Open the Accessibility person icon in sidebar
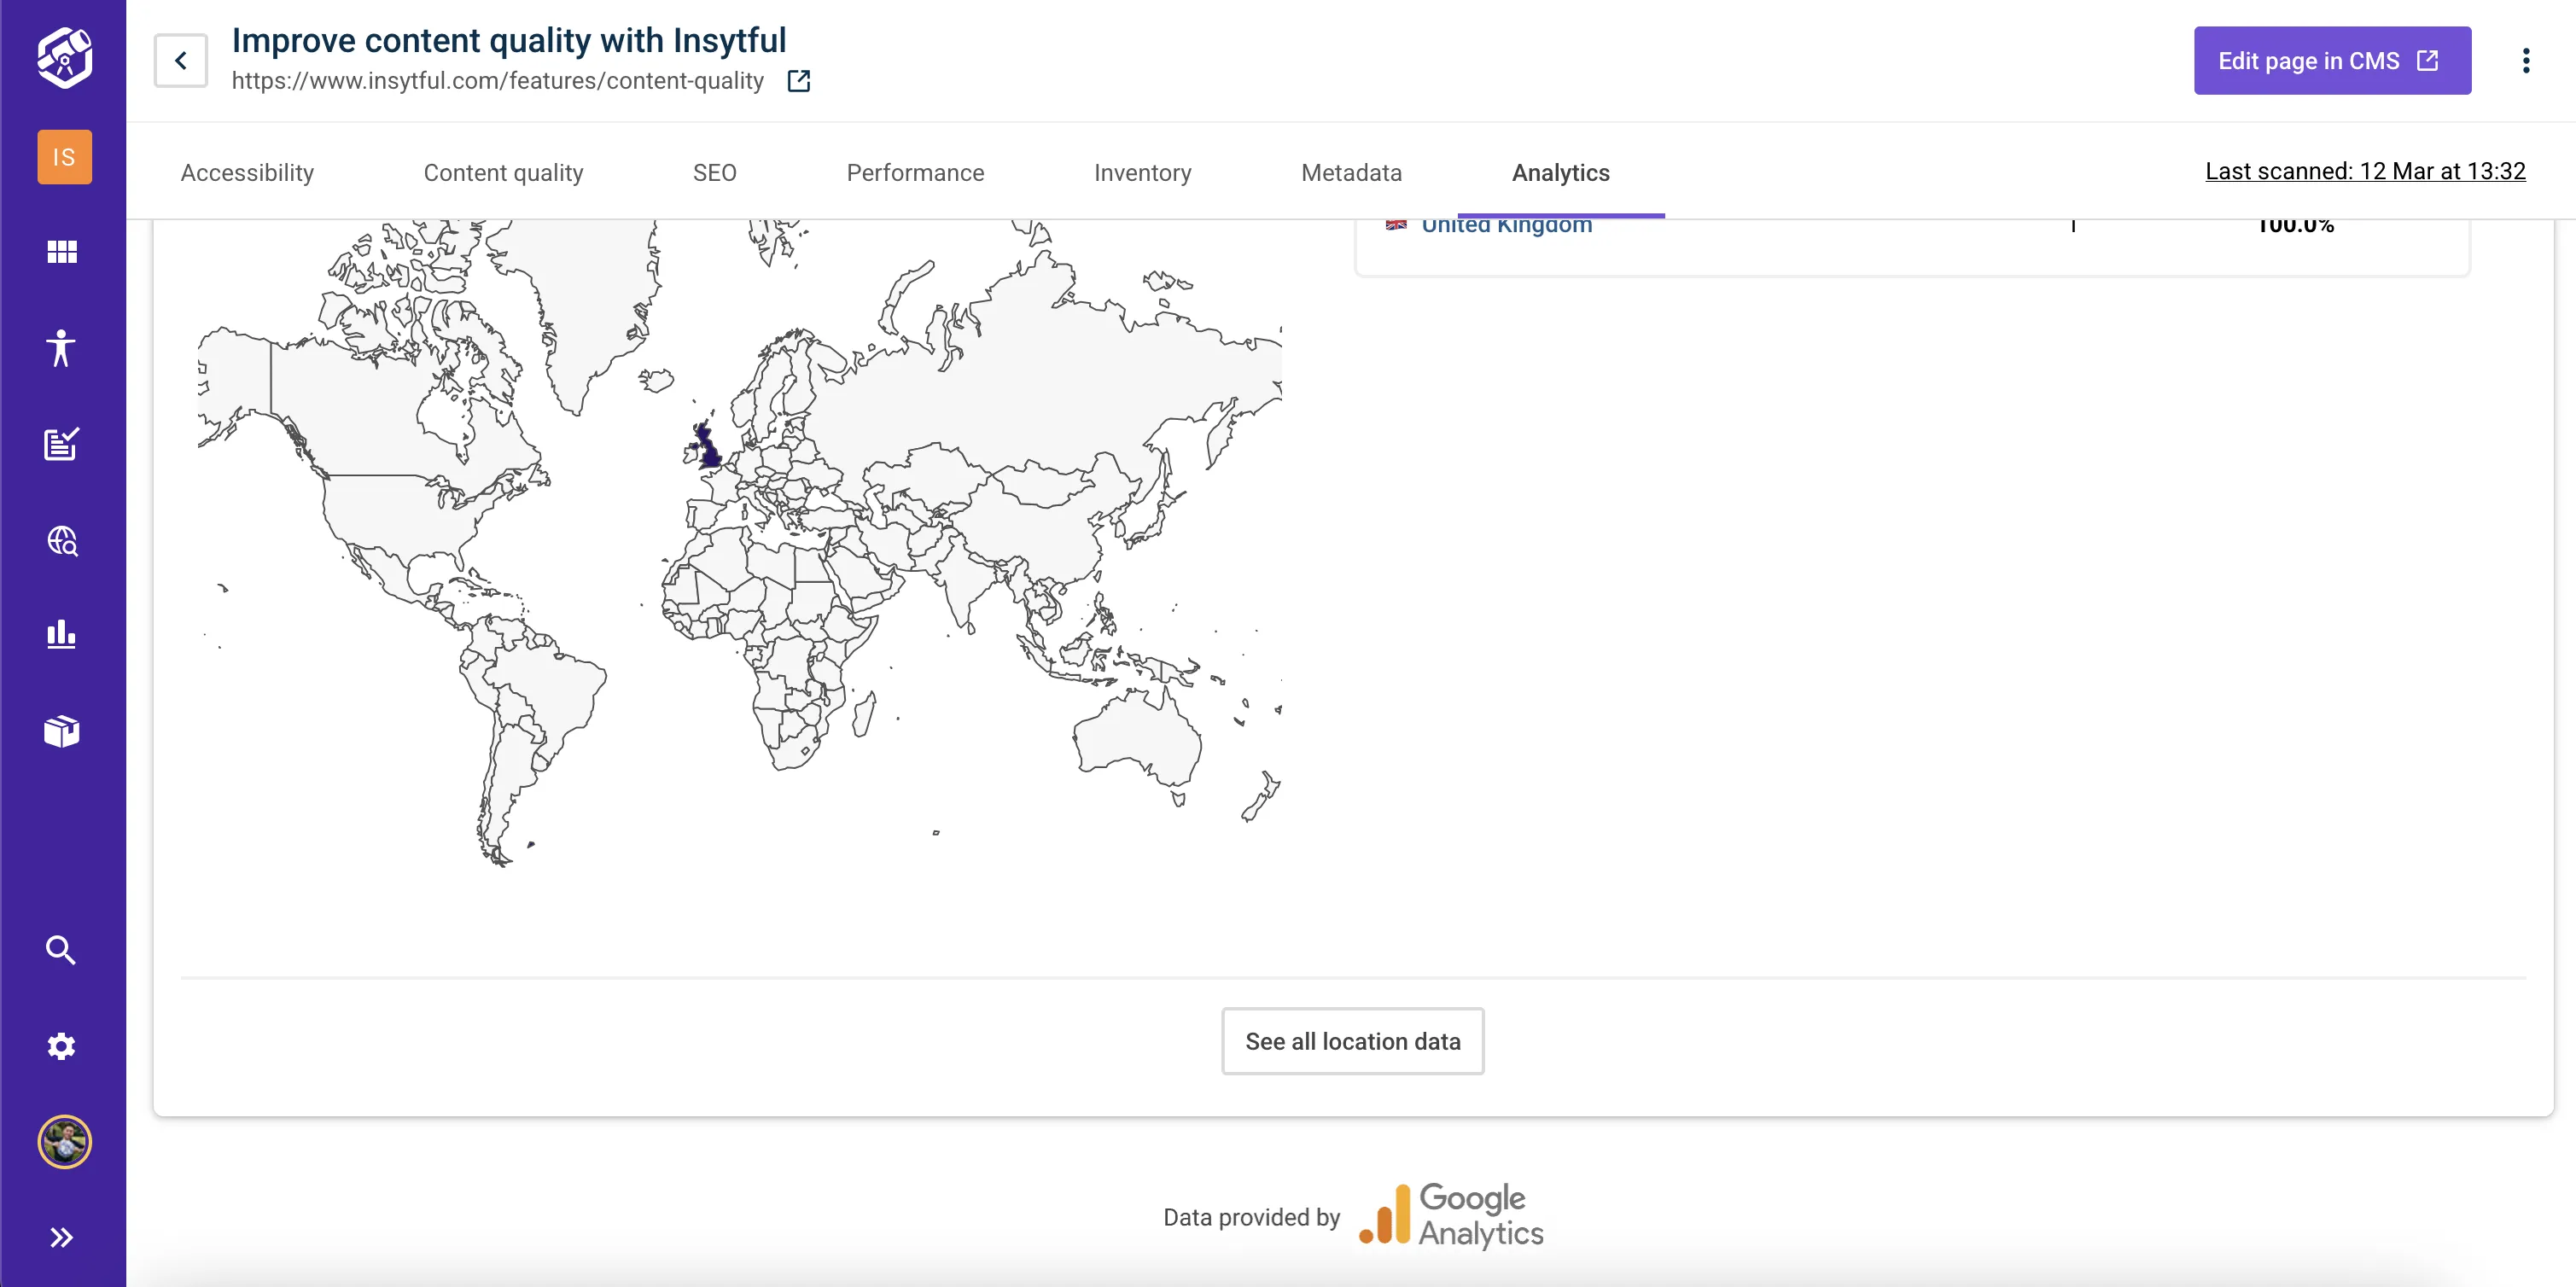 click(61, 348)
